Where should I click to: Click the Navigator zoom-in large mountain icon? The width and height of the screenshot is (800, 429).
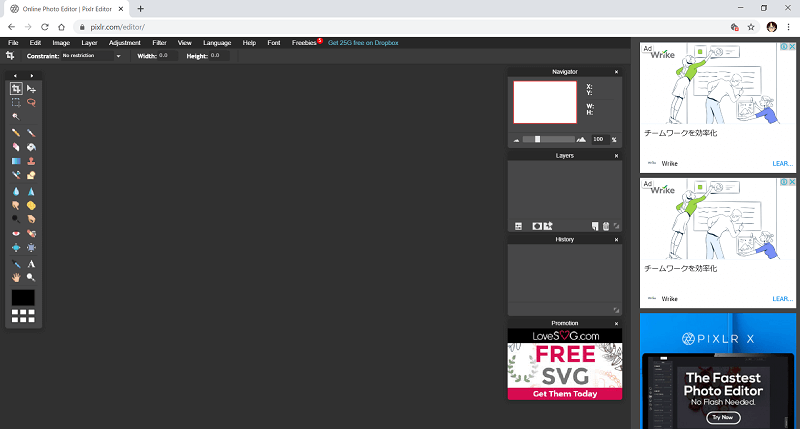[x=581, y=139]
